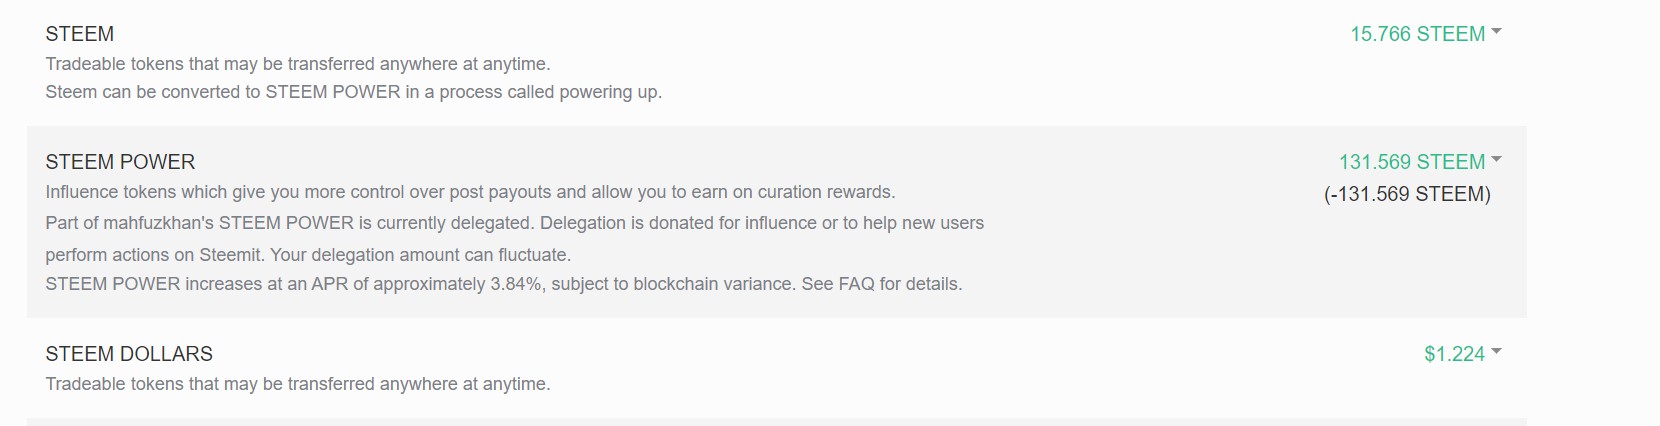Viewport: 1660px width, 426px height.
Task: Expand the 131.569 STEEM power balance menu
Action: pyautogui.click(x=1411, y=162)
